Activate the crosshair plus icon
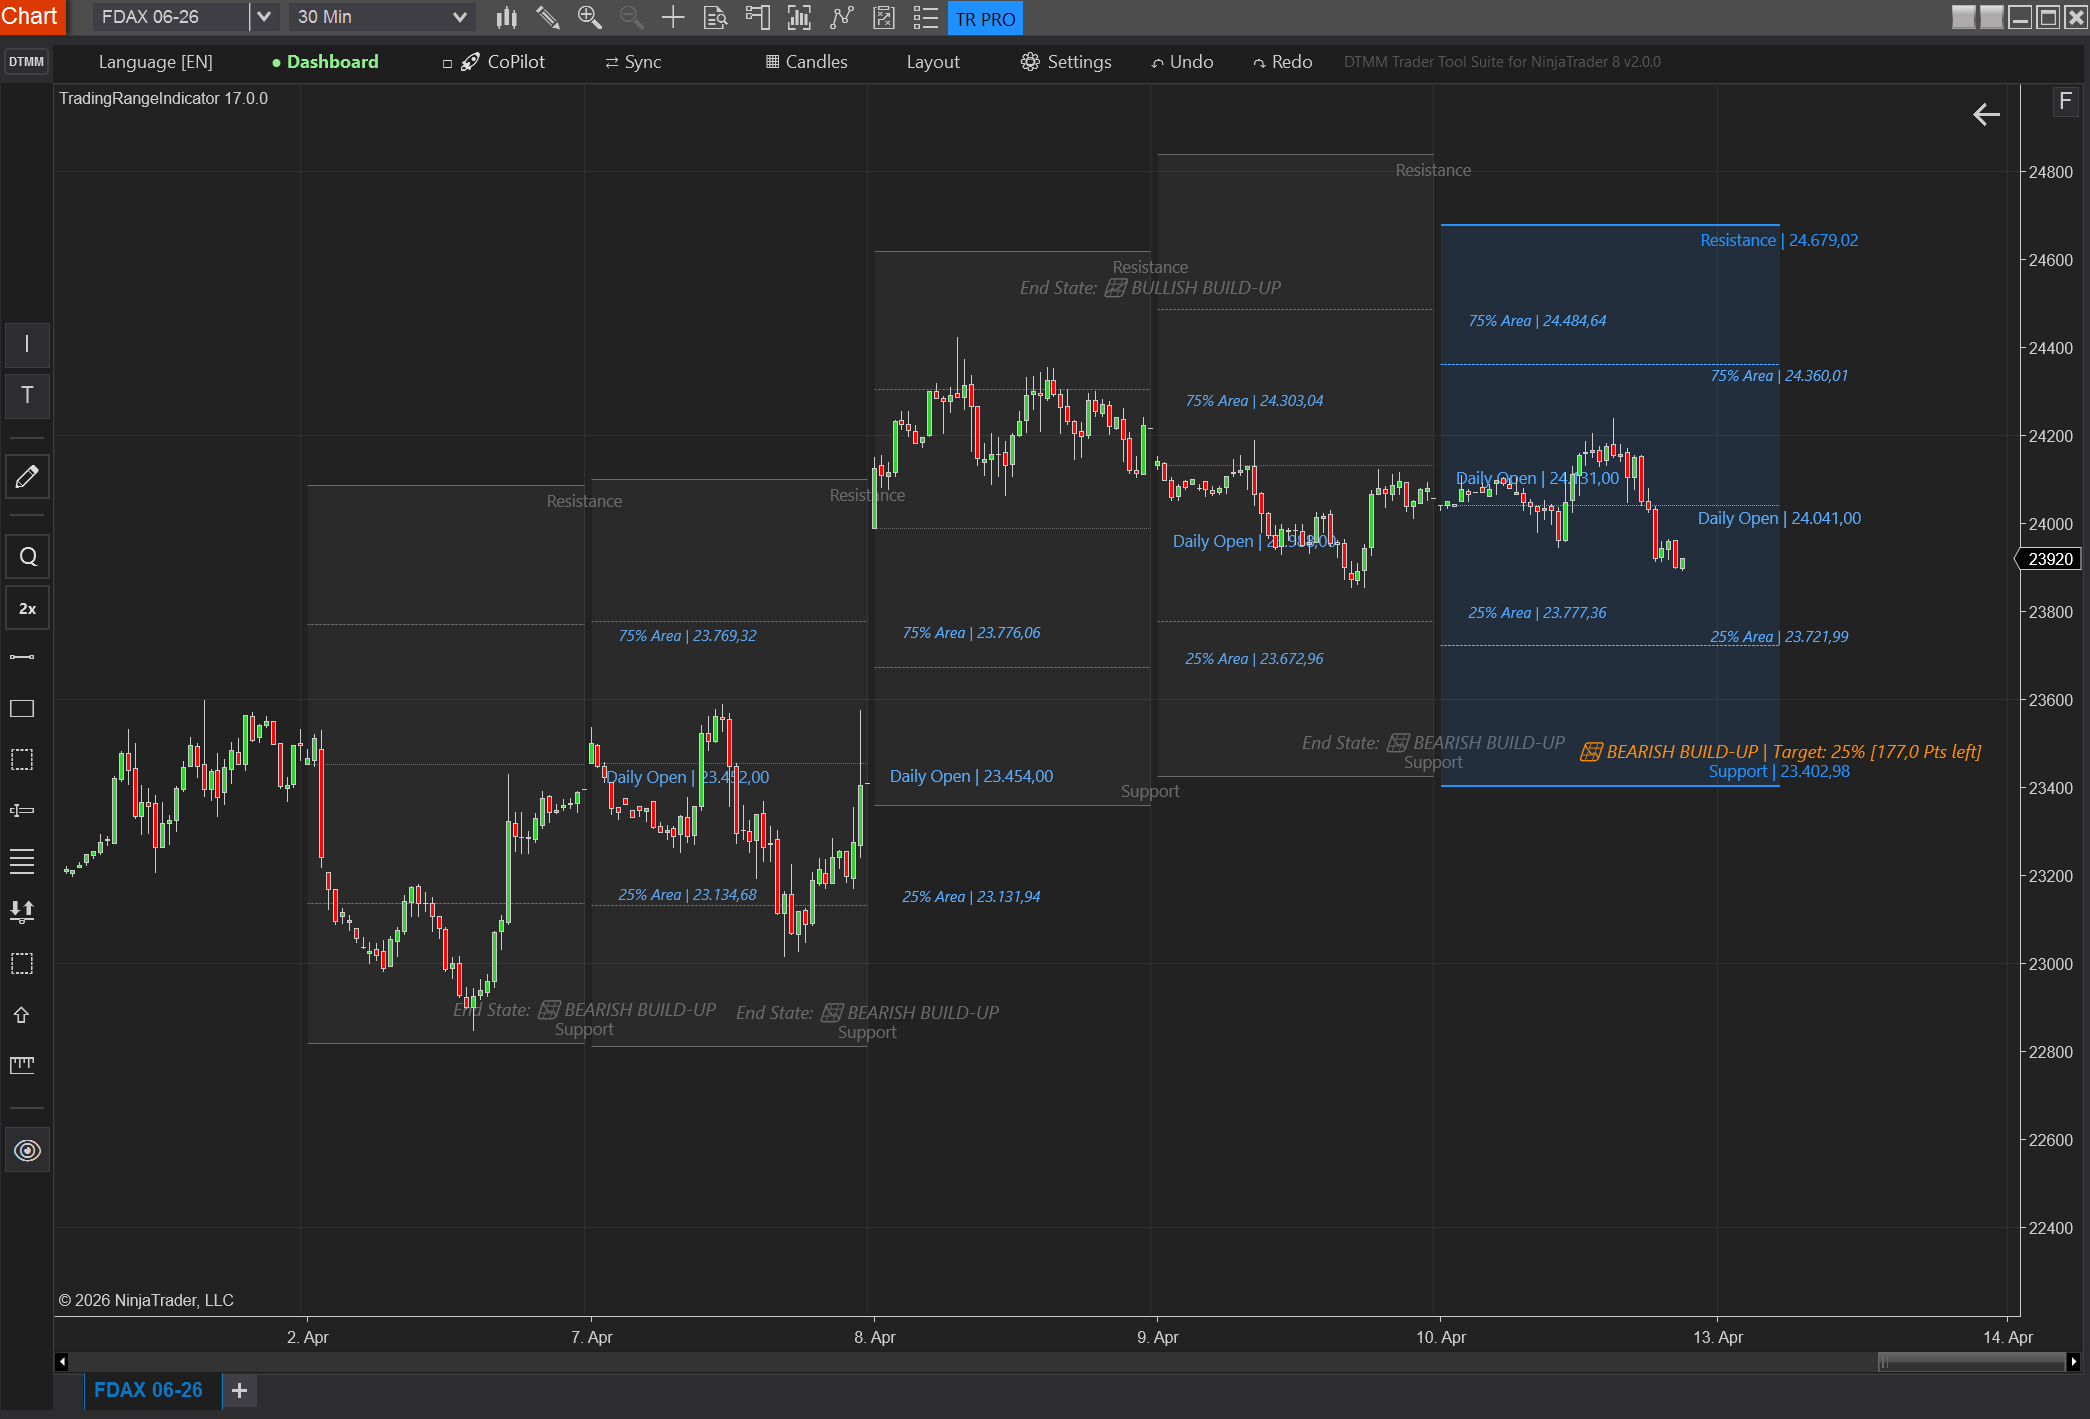Viewport: 2090px width, 1419px height. [673, 17]
